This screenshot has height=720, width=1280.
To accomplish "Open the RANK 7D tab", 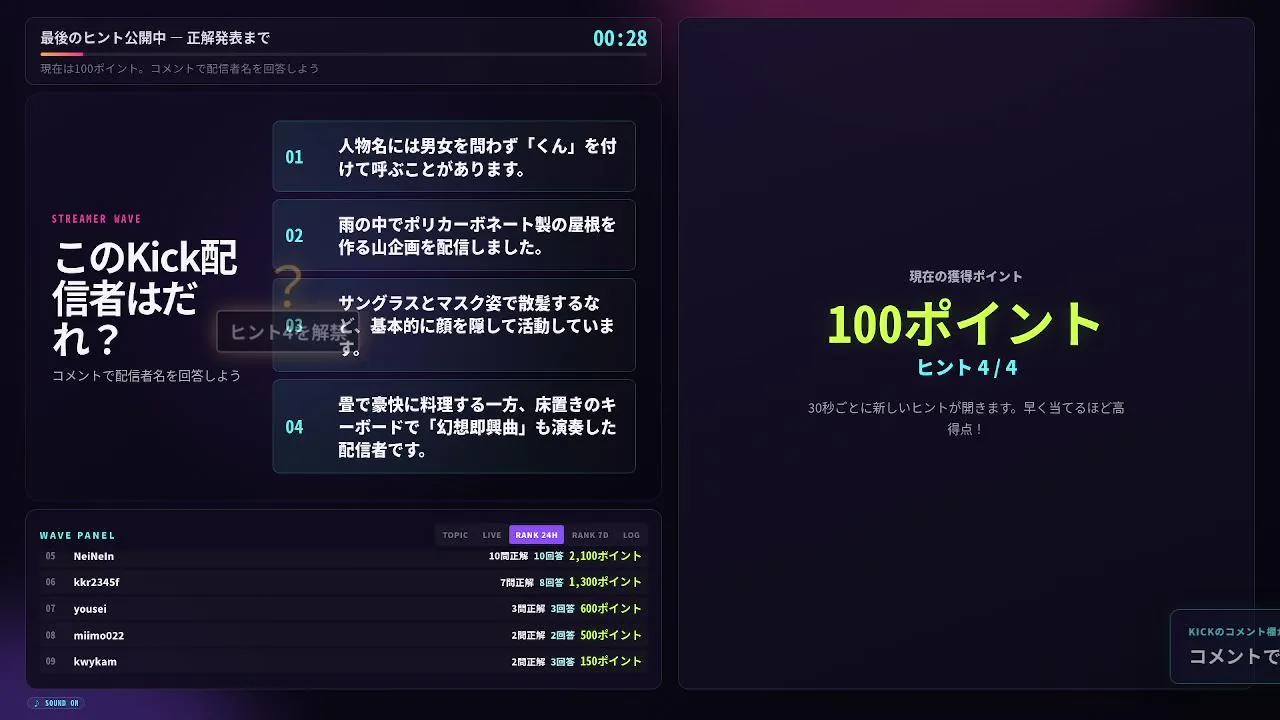I will pyautogui.click(x=590, y=535).
